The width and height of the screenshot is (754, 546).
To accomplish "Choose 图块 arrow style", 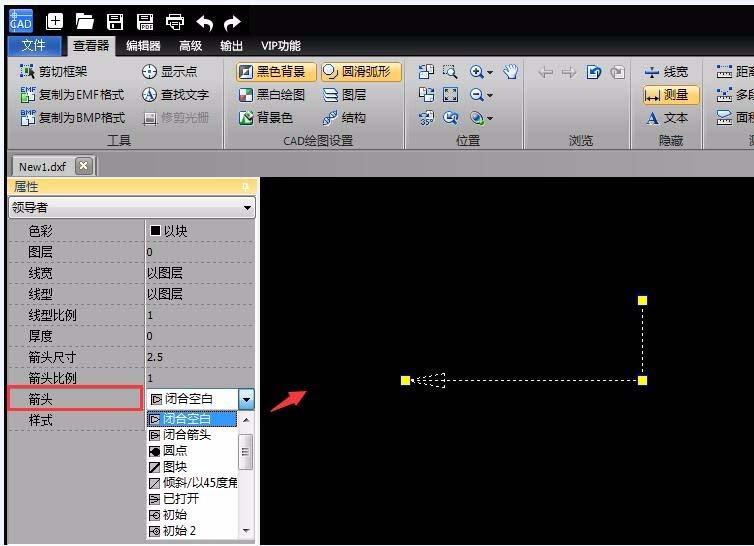I will [x=192, y=467].
